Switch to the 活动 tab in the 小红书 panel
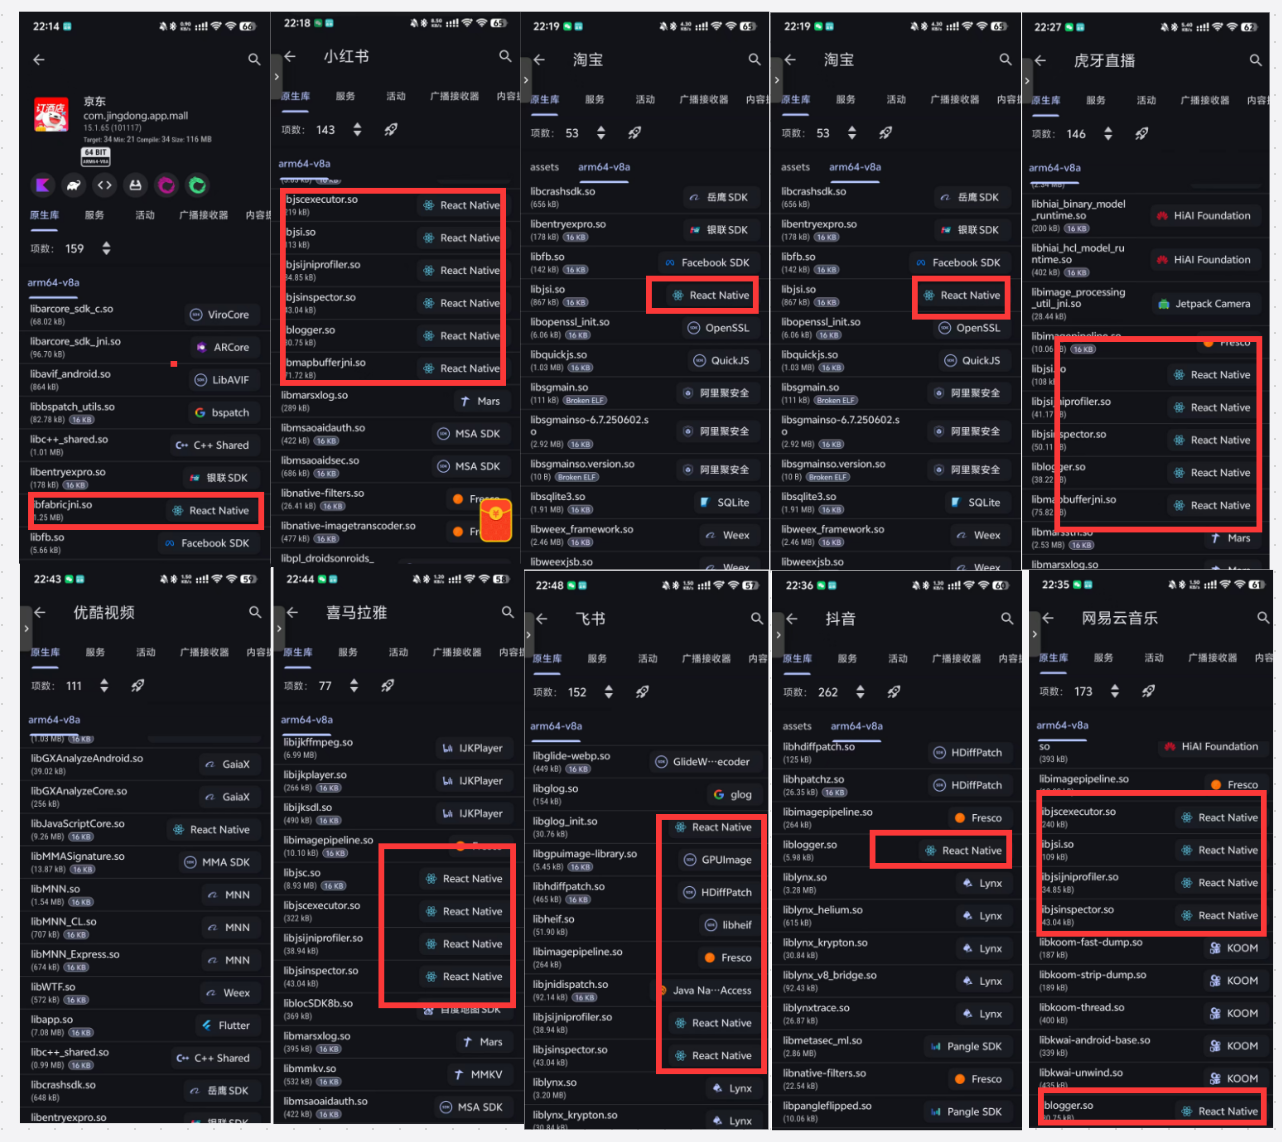 (396, 96)
